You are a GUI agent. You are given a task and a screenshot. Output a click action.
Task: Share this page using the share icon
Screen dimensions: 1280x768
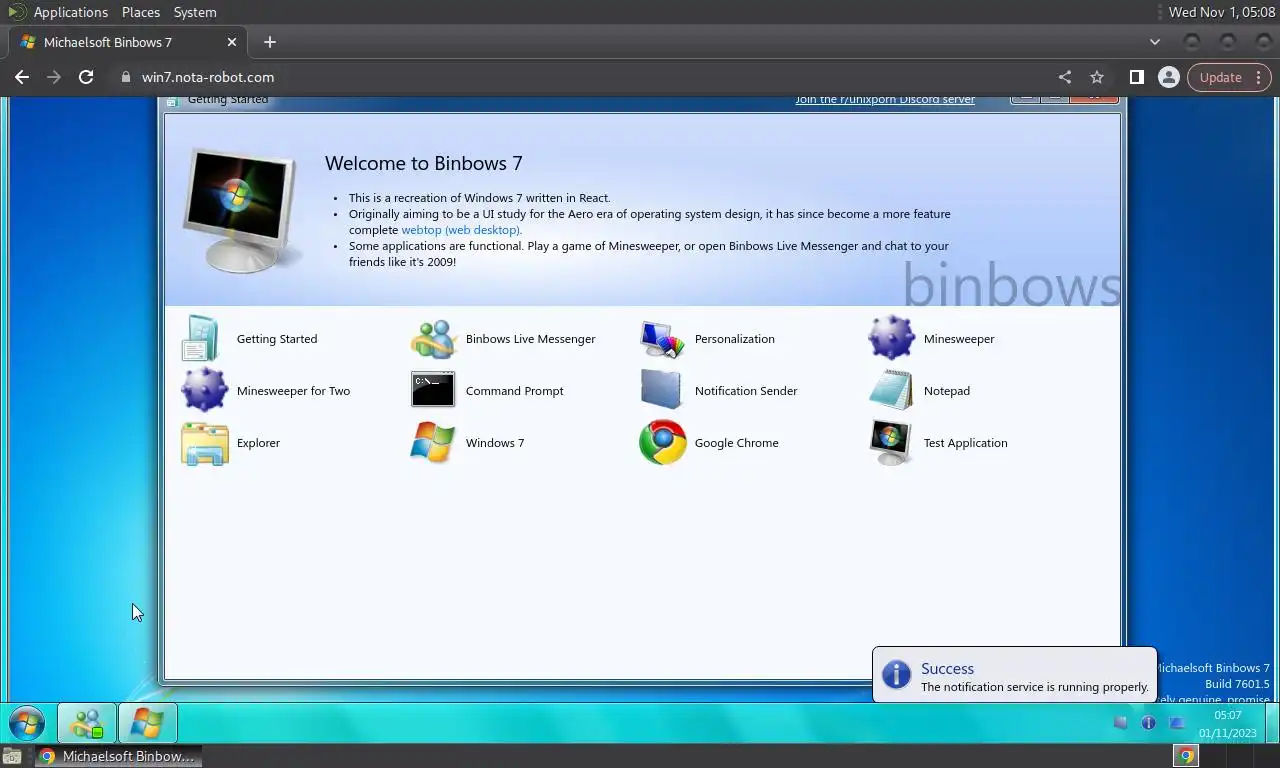coord(1065,77)
